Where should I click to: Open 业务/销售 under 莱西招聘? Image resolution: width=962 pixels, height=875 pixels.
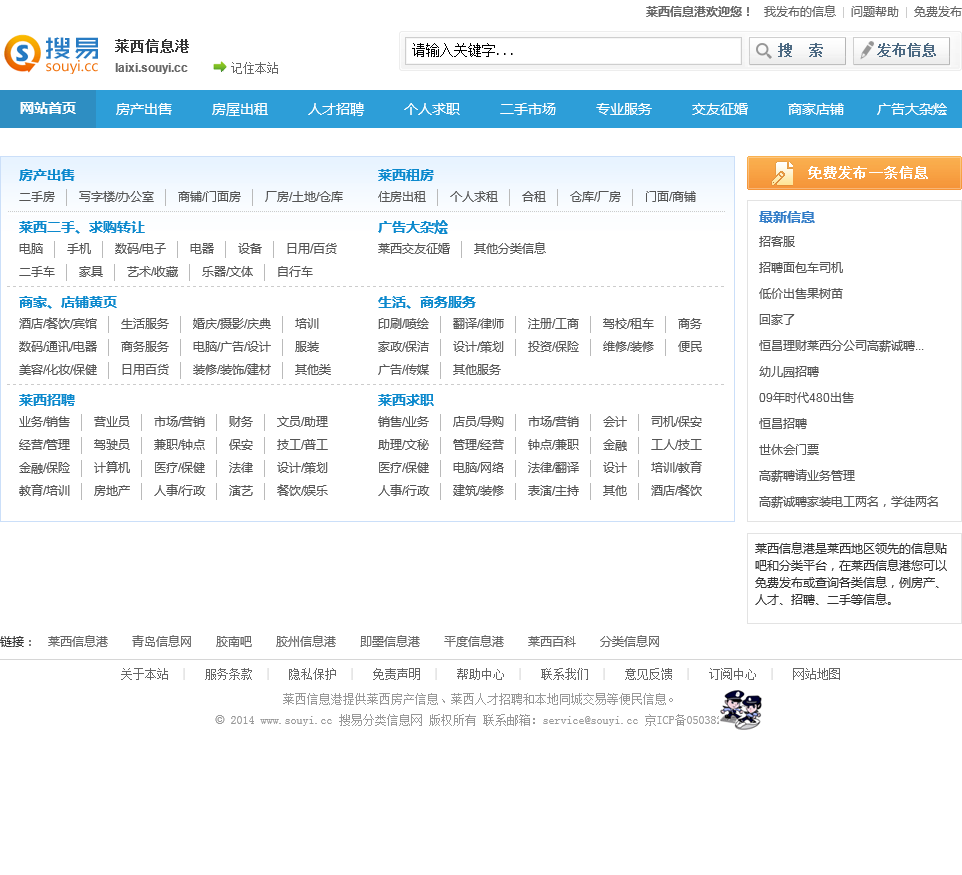[44, 422]
